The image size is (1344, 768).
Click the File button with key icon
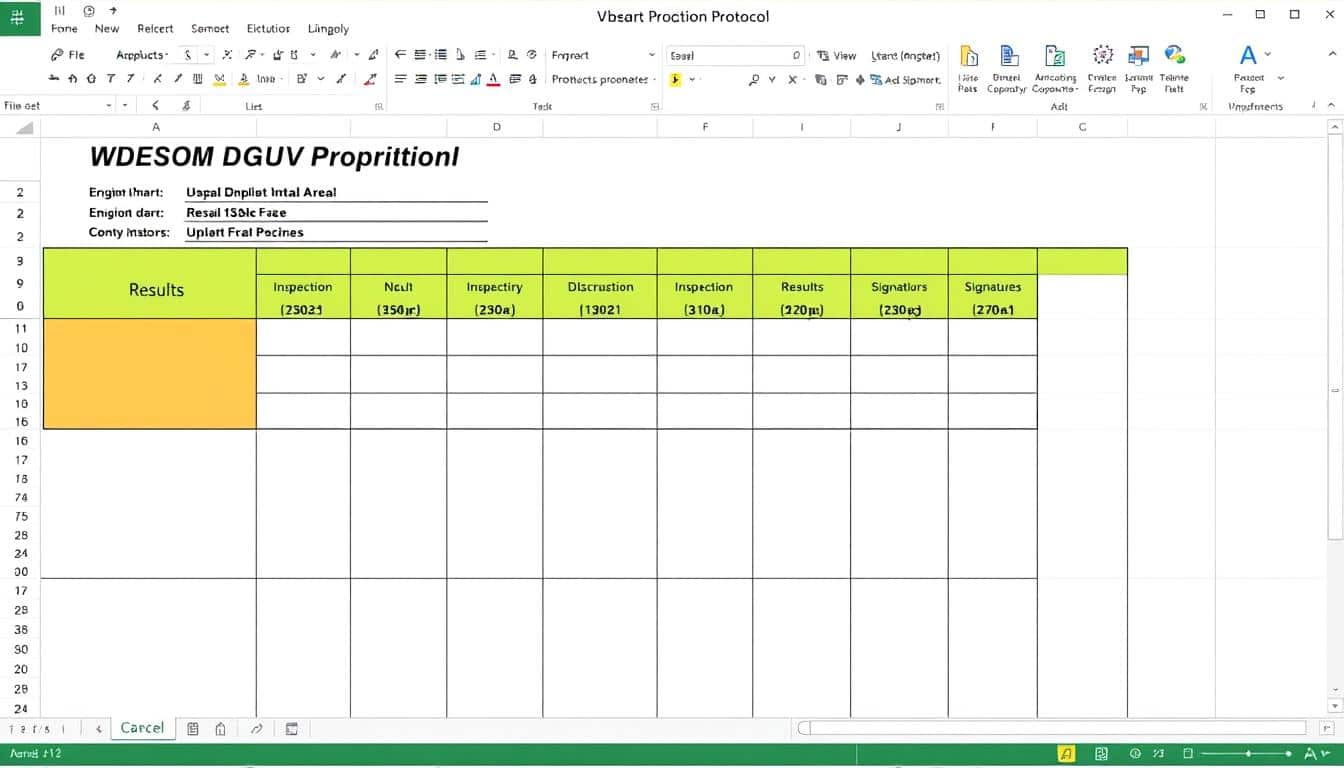[x=68, y=55]
